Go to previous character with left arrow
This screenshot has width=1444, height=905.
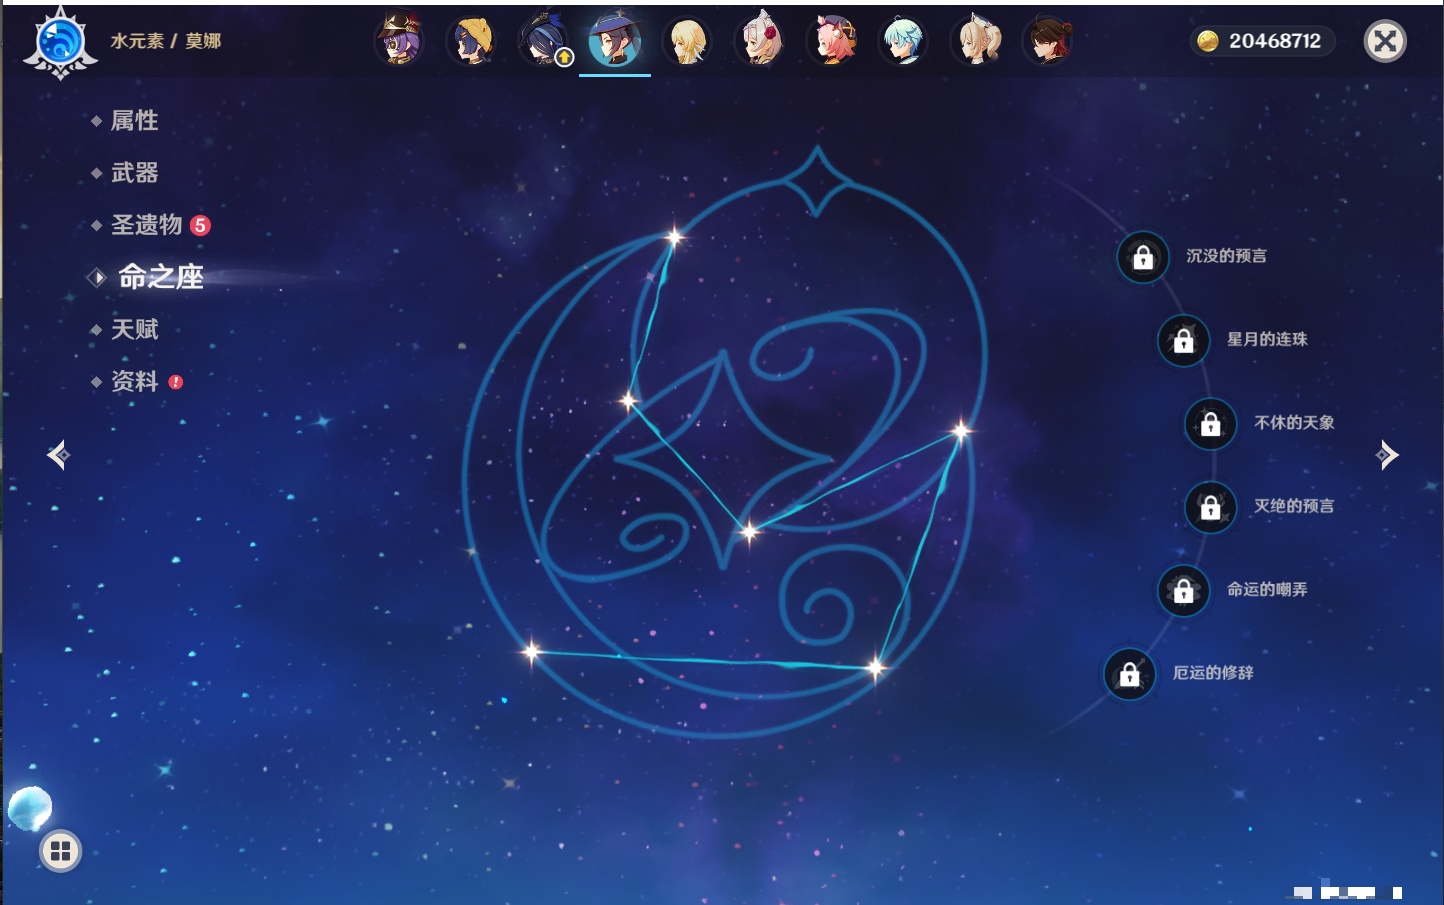coord(58,455)
